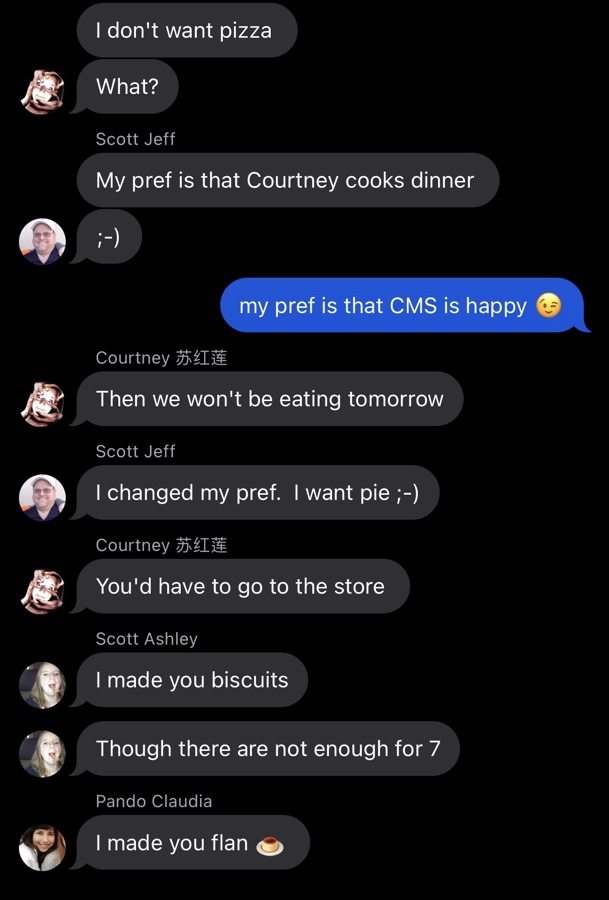Image resolution: width=609 pixels, height=900 pixels.
Task: Tap the winking emoji in the blue message
Action: tap(549, 305)
